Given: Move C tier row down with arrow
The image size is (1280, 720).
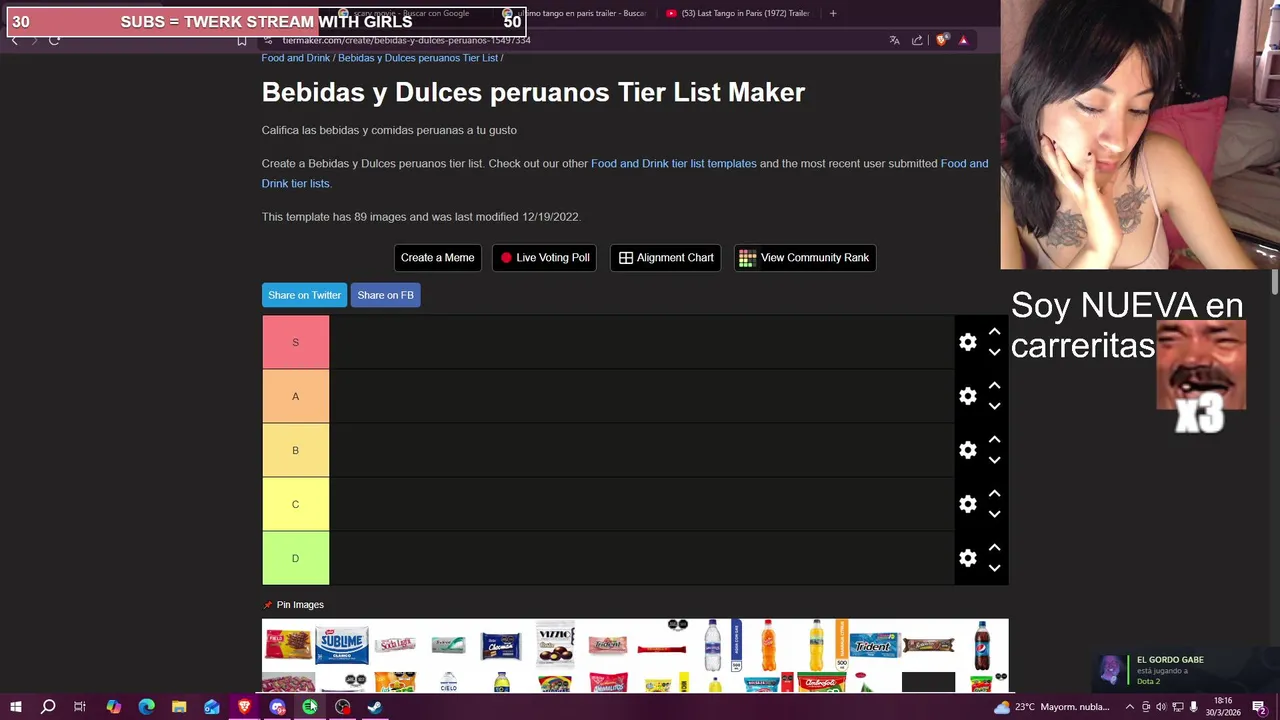Looking at the screenshot, I should (x=994, y=514).
